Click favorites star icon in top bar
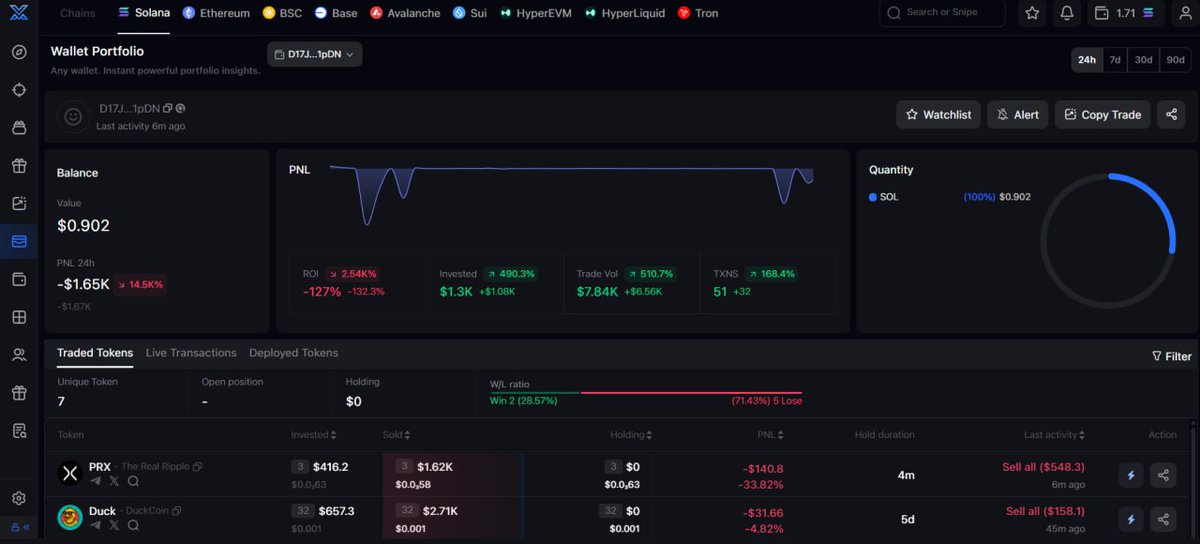1200x544 pixels. click(1033, 13)
